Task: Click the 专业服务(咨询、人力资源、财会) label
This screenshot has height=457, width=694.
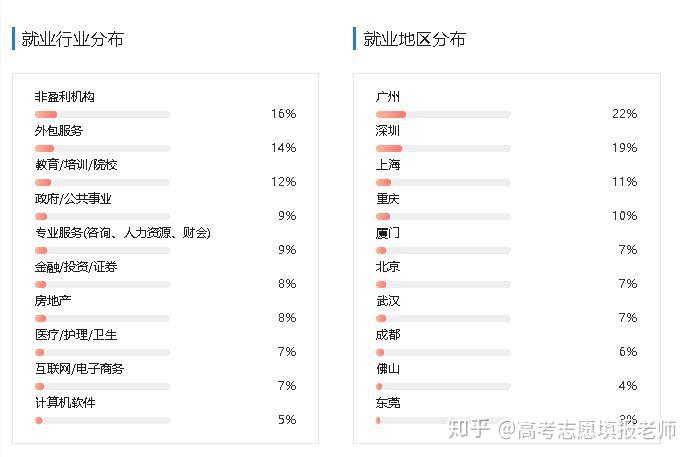Action: pyautogui.click(x=123, y=233)
